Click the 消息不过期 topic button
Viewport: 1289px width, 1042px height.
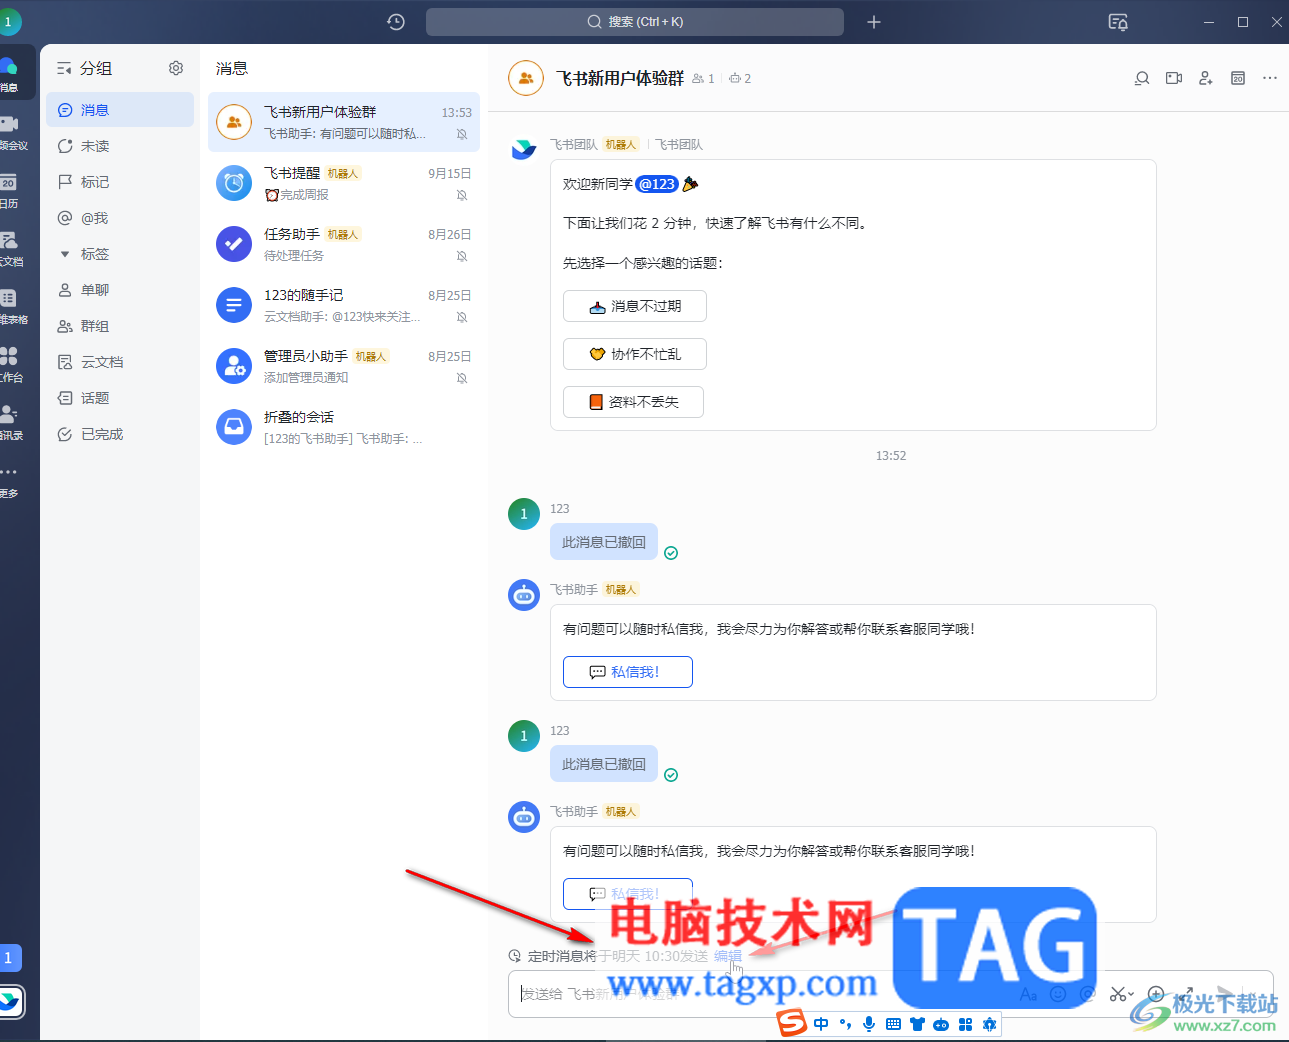[635, 306]
